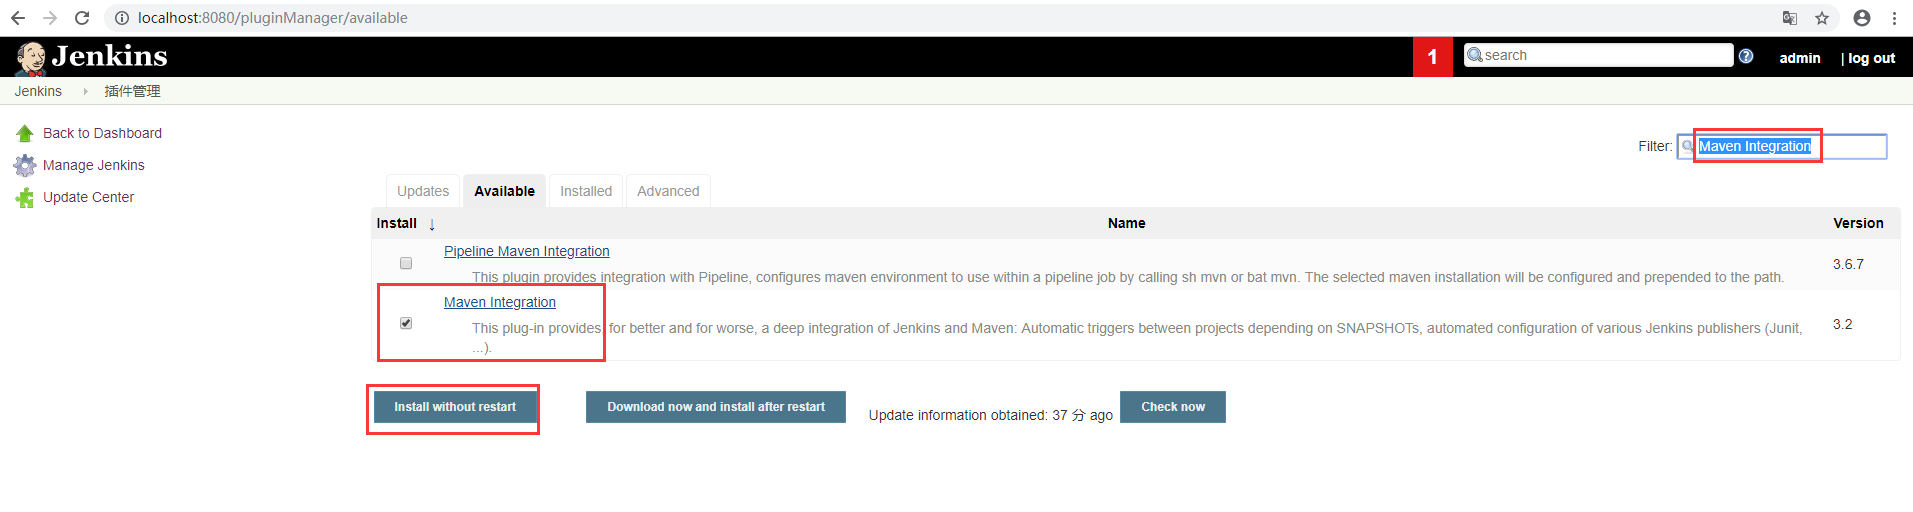
Task: Bookmark this page with the star icon
Action: coord(1822,18)
